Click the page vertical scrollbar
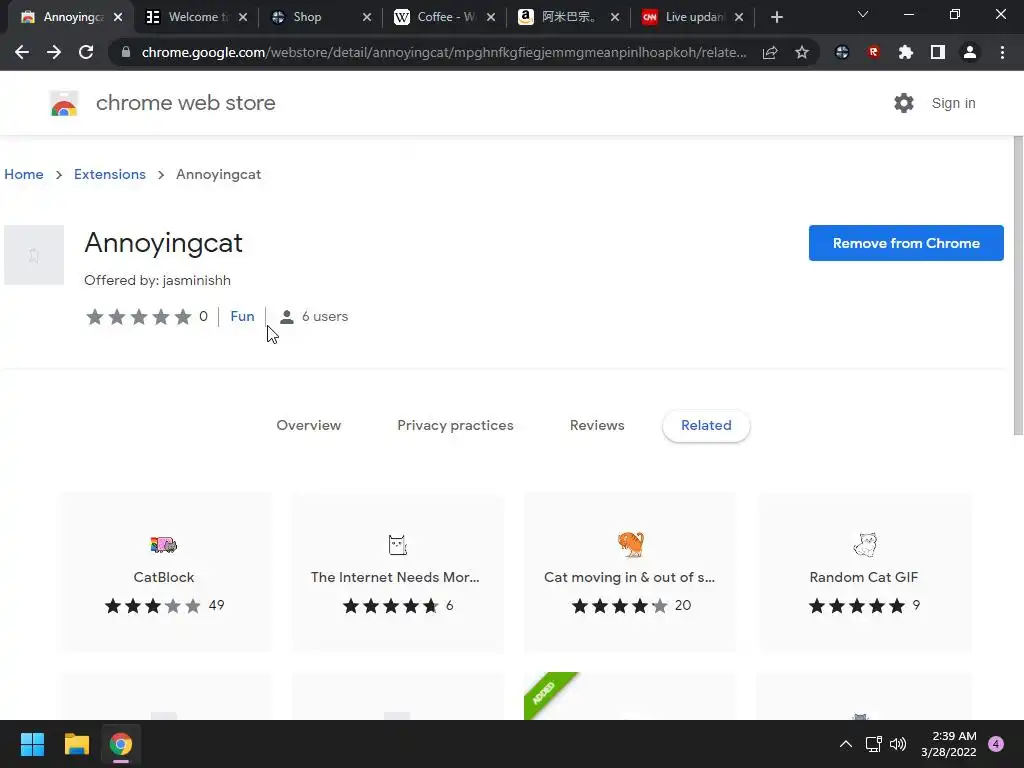The image size is (1024, 768). coord(1018,286)
